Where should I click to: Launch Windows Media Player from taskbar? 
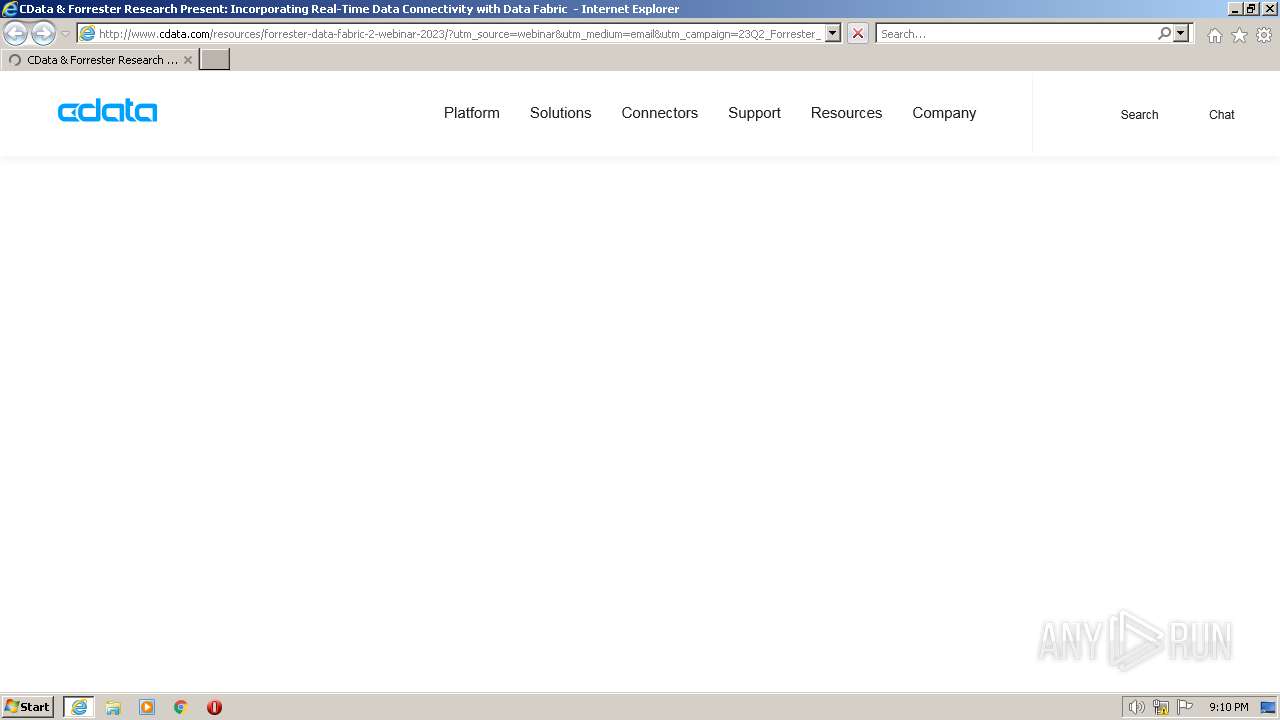tap(147, 707)
